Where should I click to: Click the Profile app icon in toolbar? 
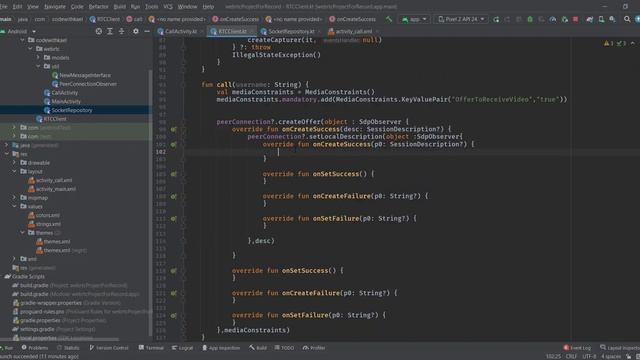pyautogui.click(x=553, y=19)
